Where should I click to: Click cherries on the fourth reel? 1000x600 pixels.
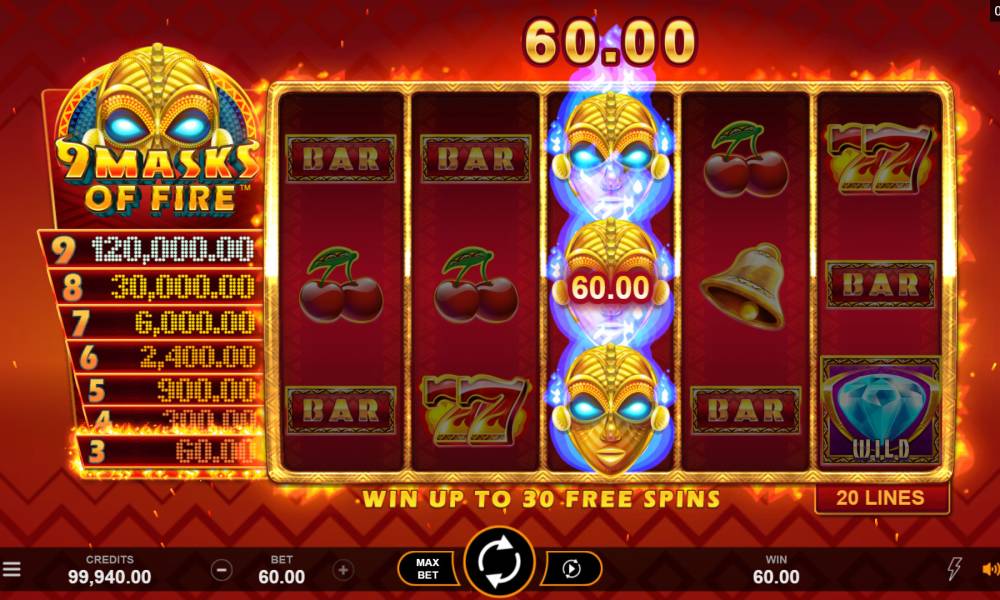coord(745,159)
